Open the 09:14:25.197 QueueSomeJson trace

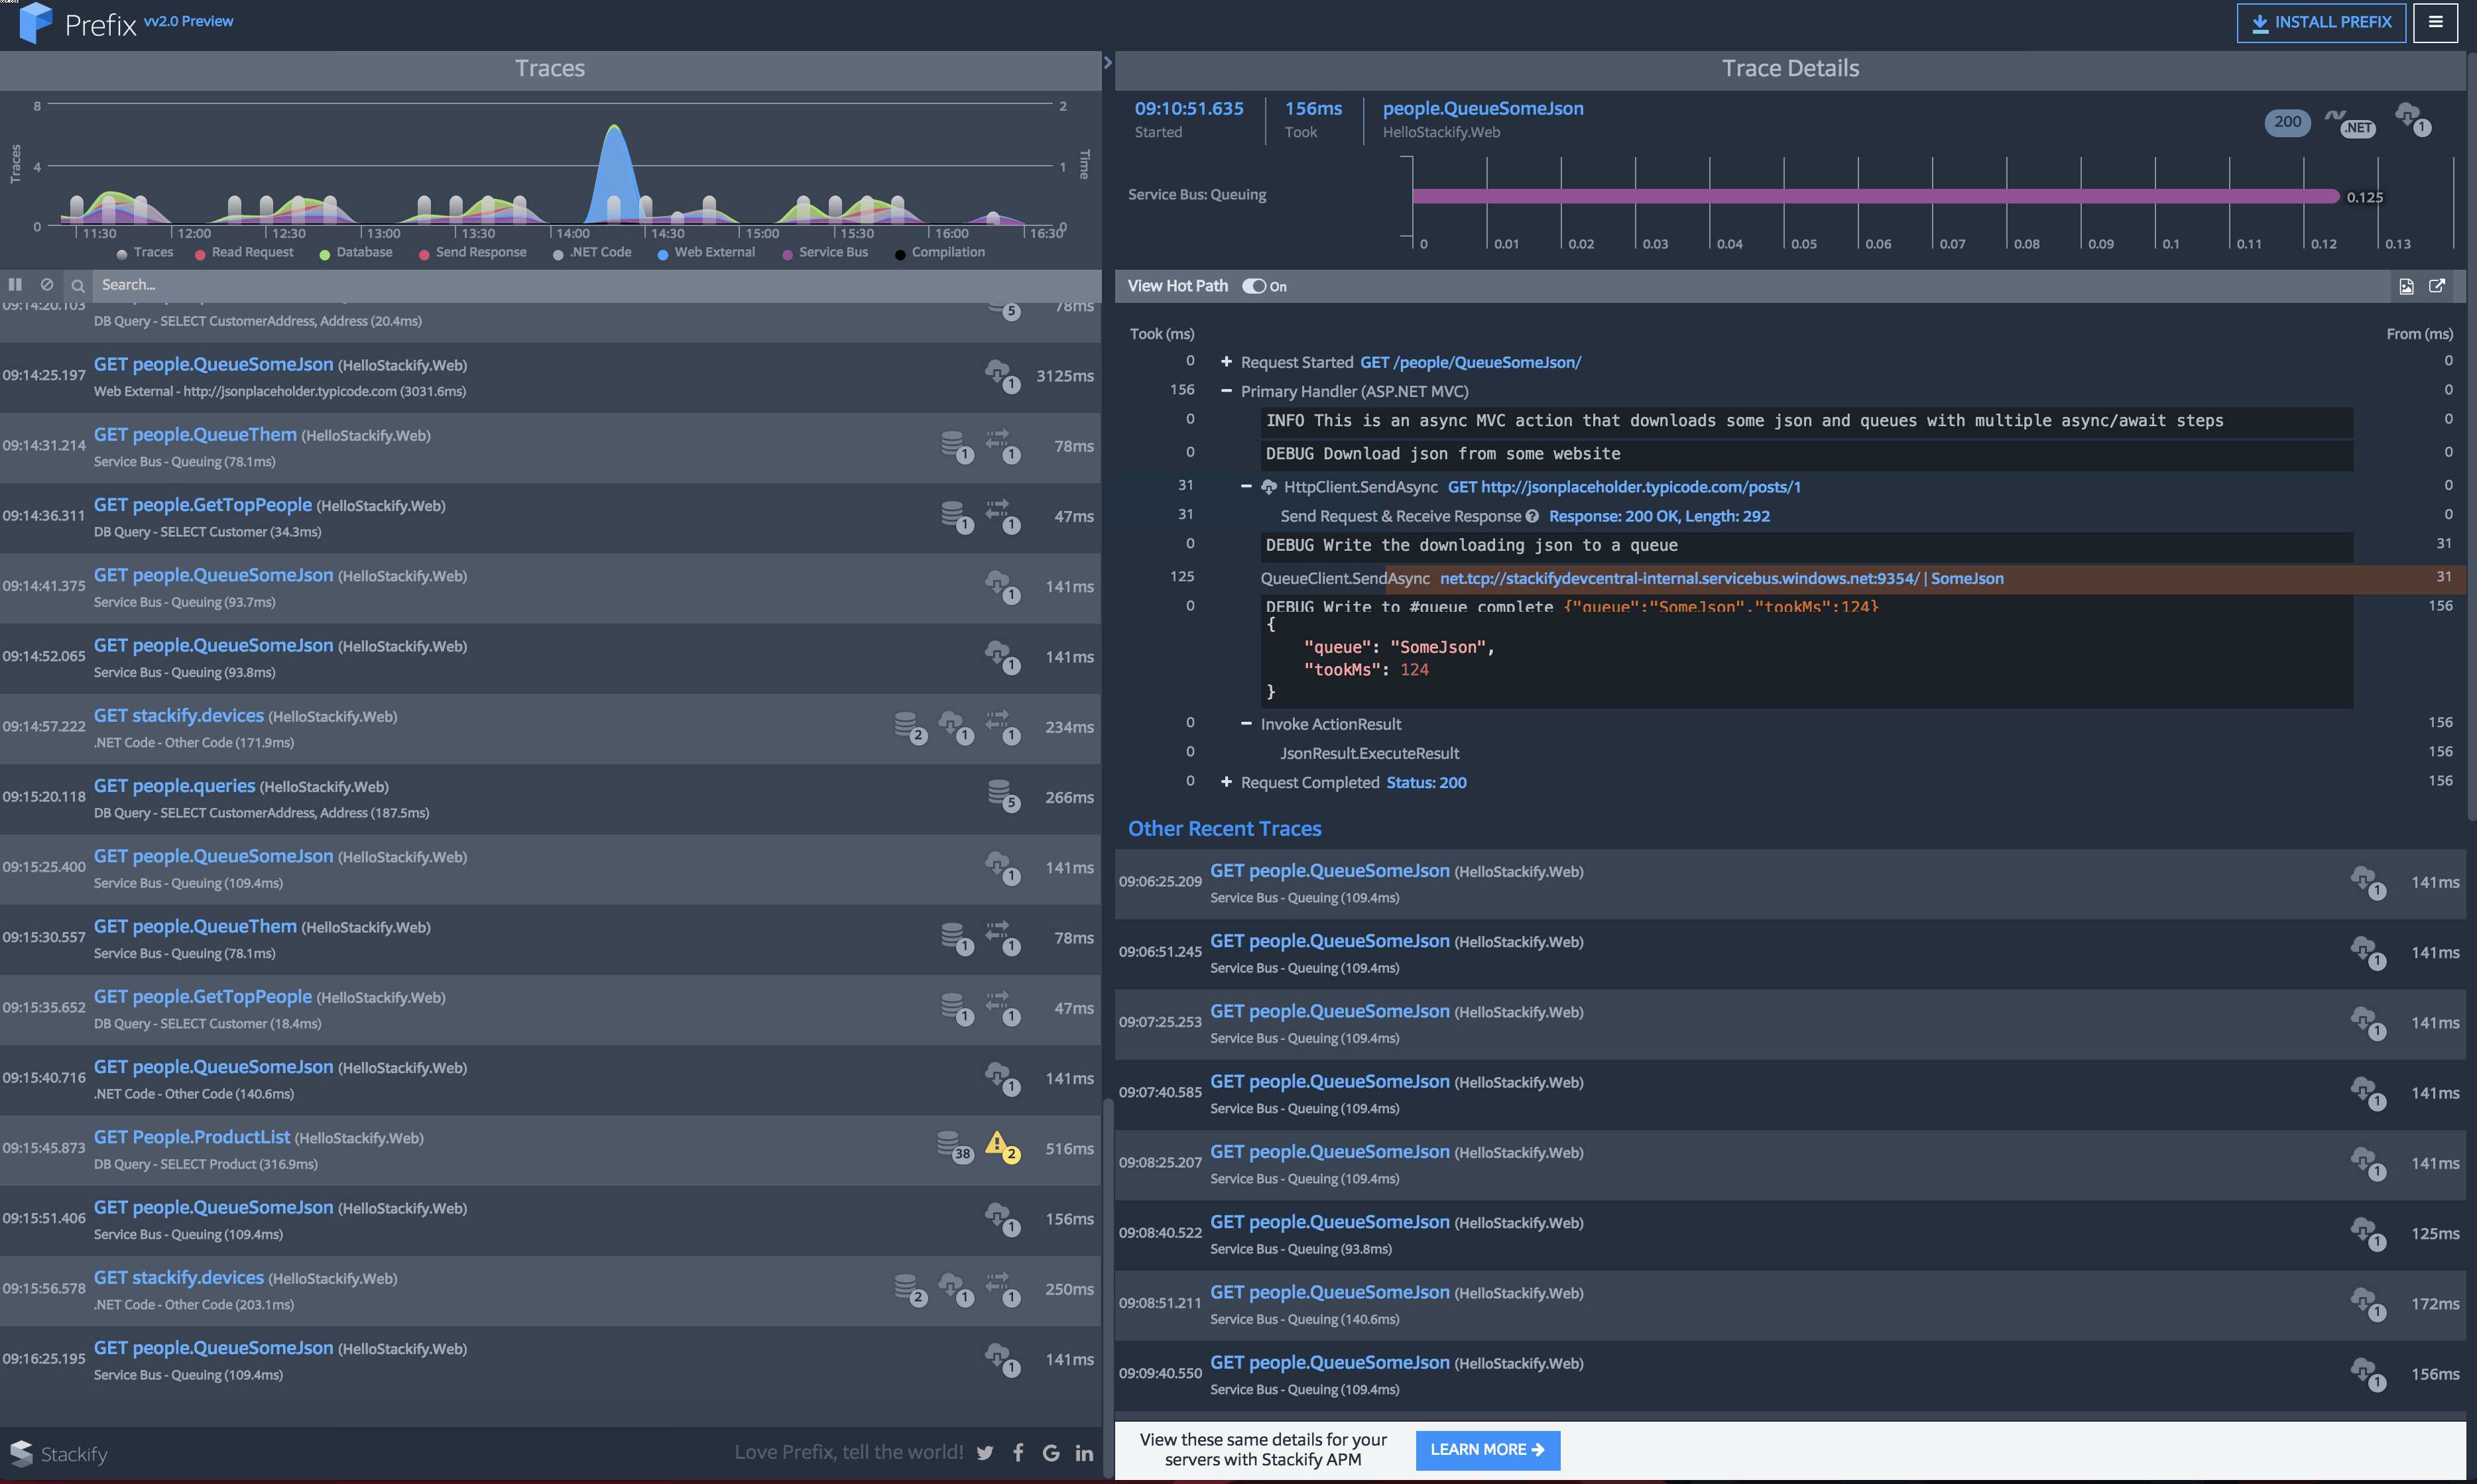pyautogui.click(x=550, y=377)
